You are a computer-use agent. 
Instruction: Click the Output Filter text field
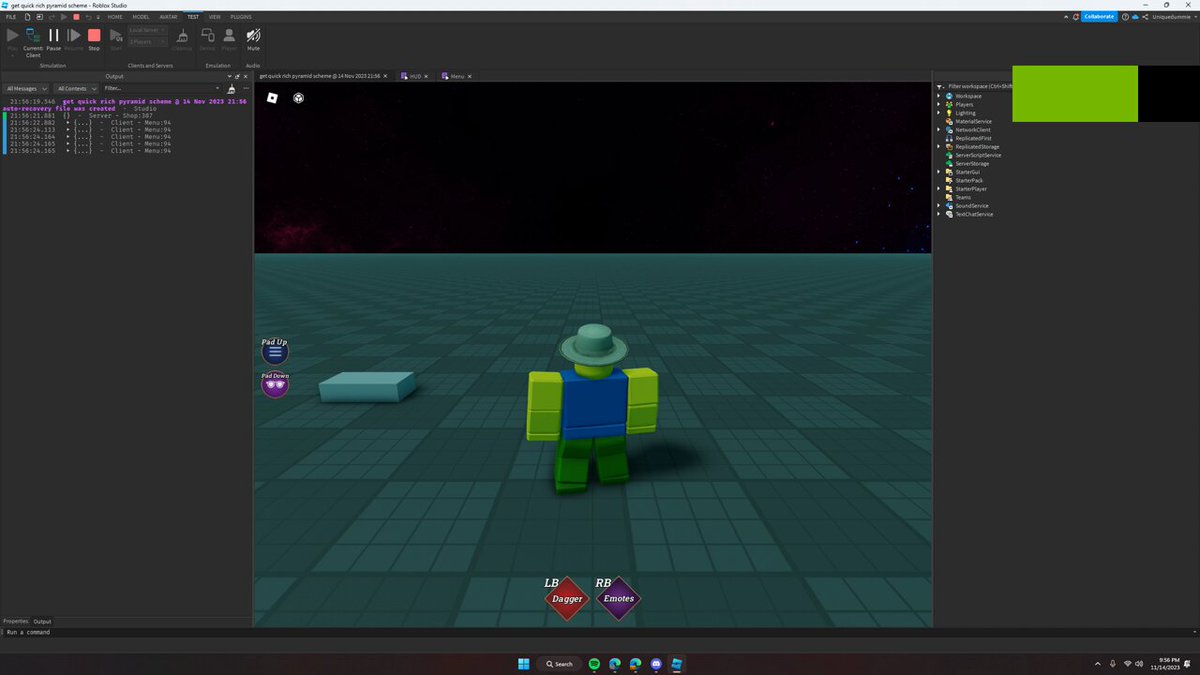tap(161, 88)
